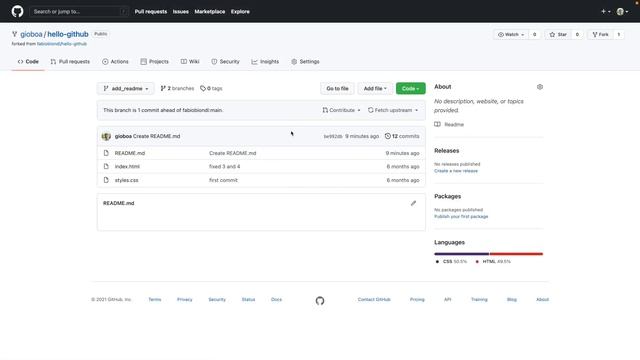Click the file icon beside index.html
640x360 pixels.
click(106, 167)
